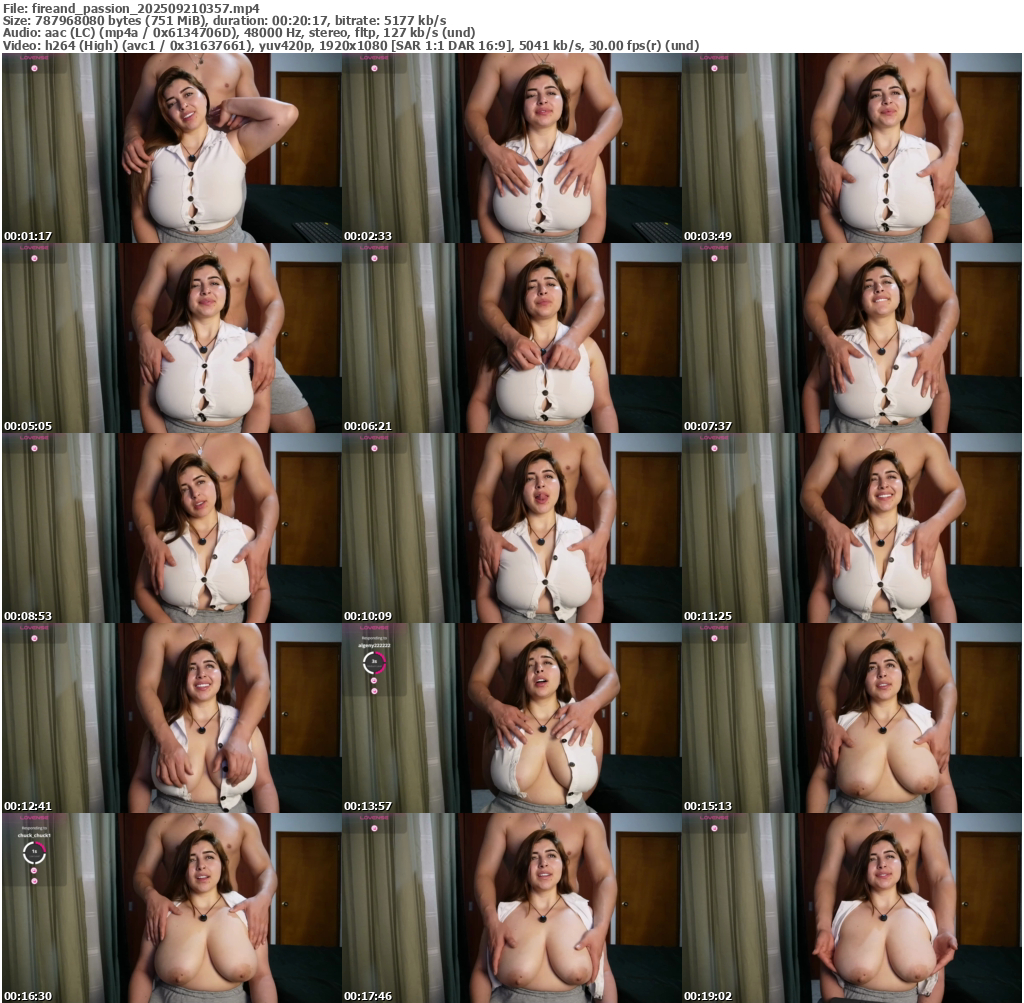Click the frame at 00:05:05
The image size is (1024, 1003).
[171, 338]
